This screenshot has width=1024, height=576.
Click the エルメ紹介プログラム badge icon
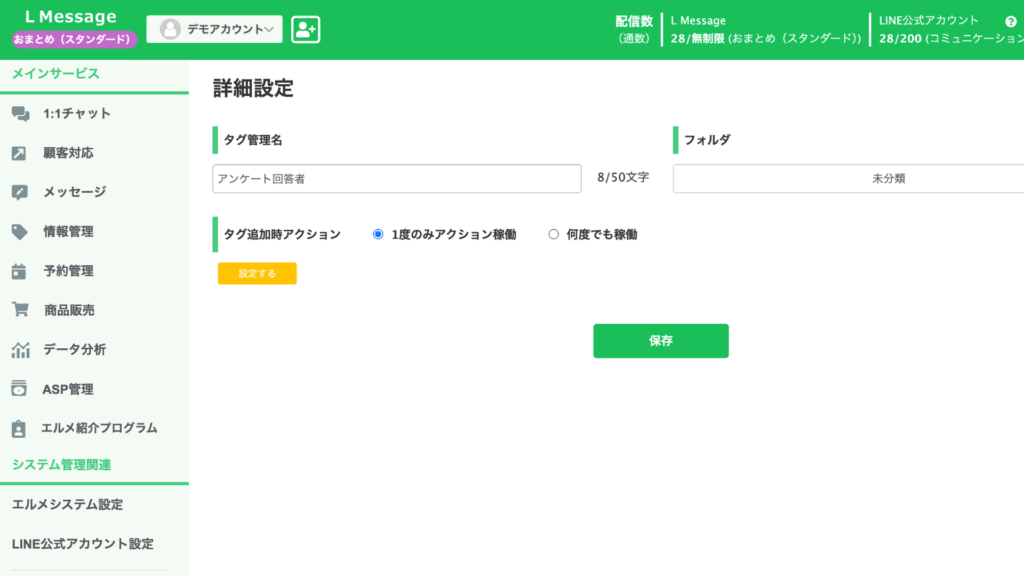tap(18, 428)
